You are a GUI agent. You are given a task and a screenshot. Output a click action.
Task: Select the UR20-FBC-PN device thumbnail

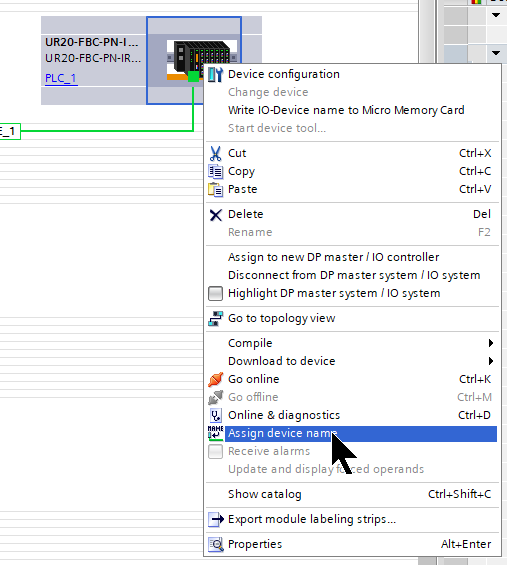(202, 60)
